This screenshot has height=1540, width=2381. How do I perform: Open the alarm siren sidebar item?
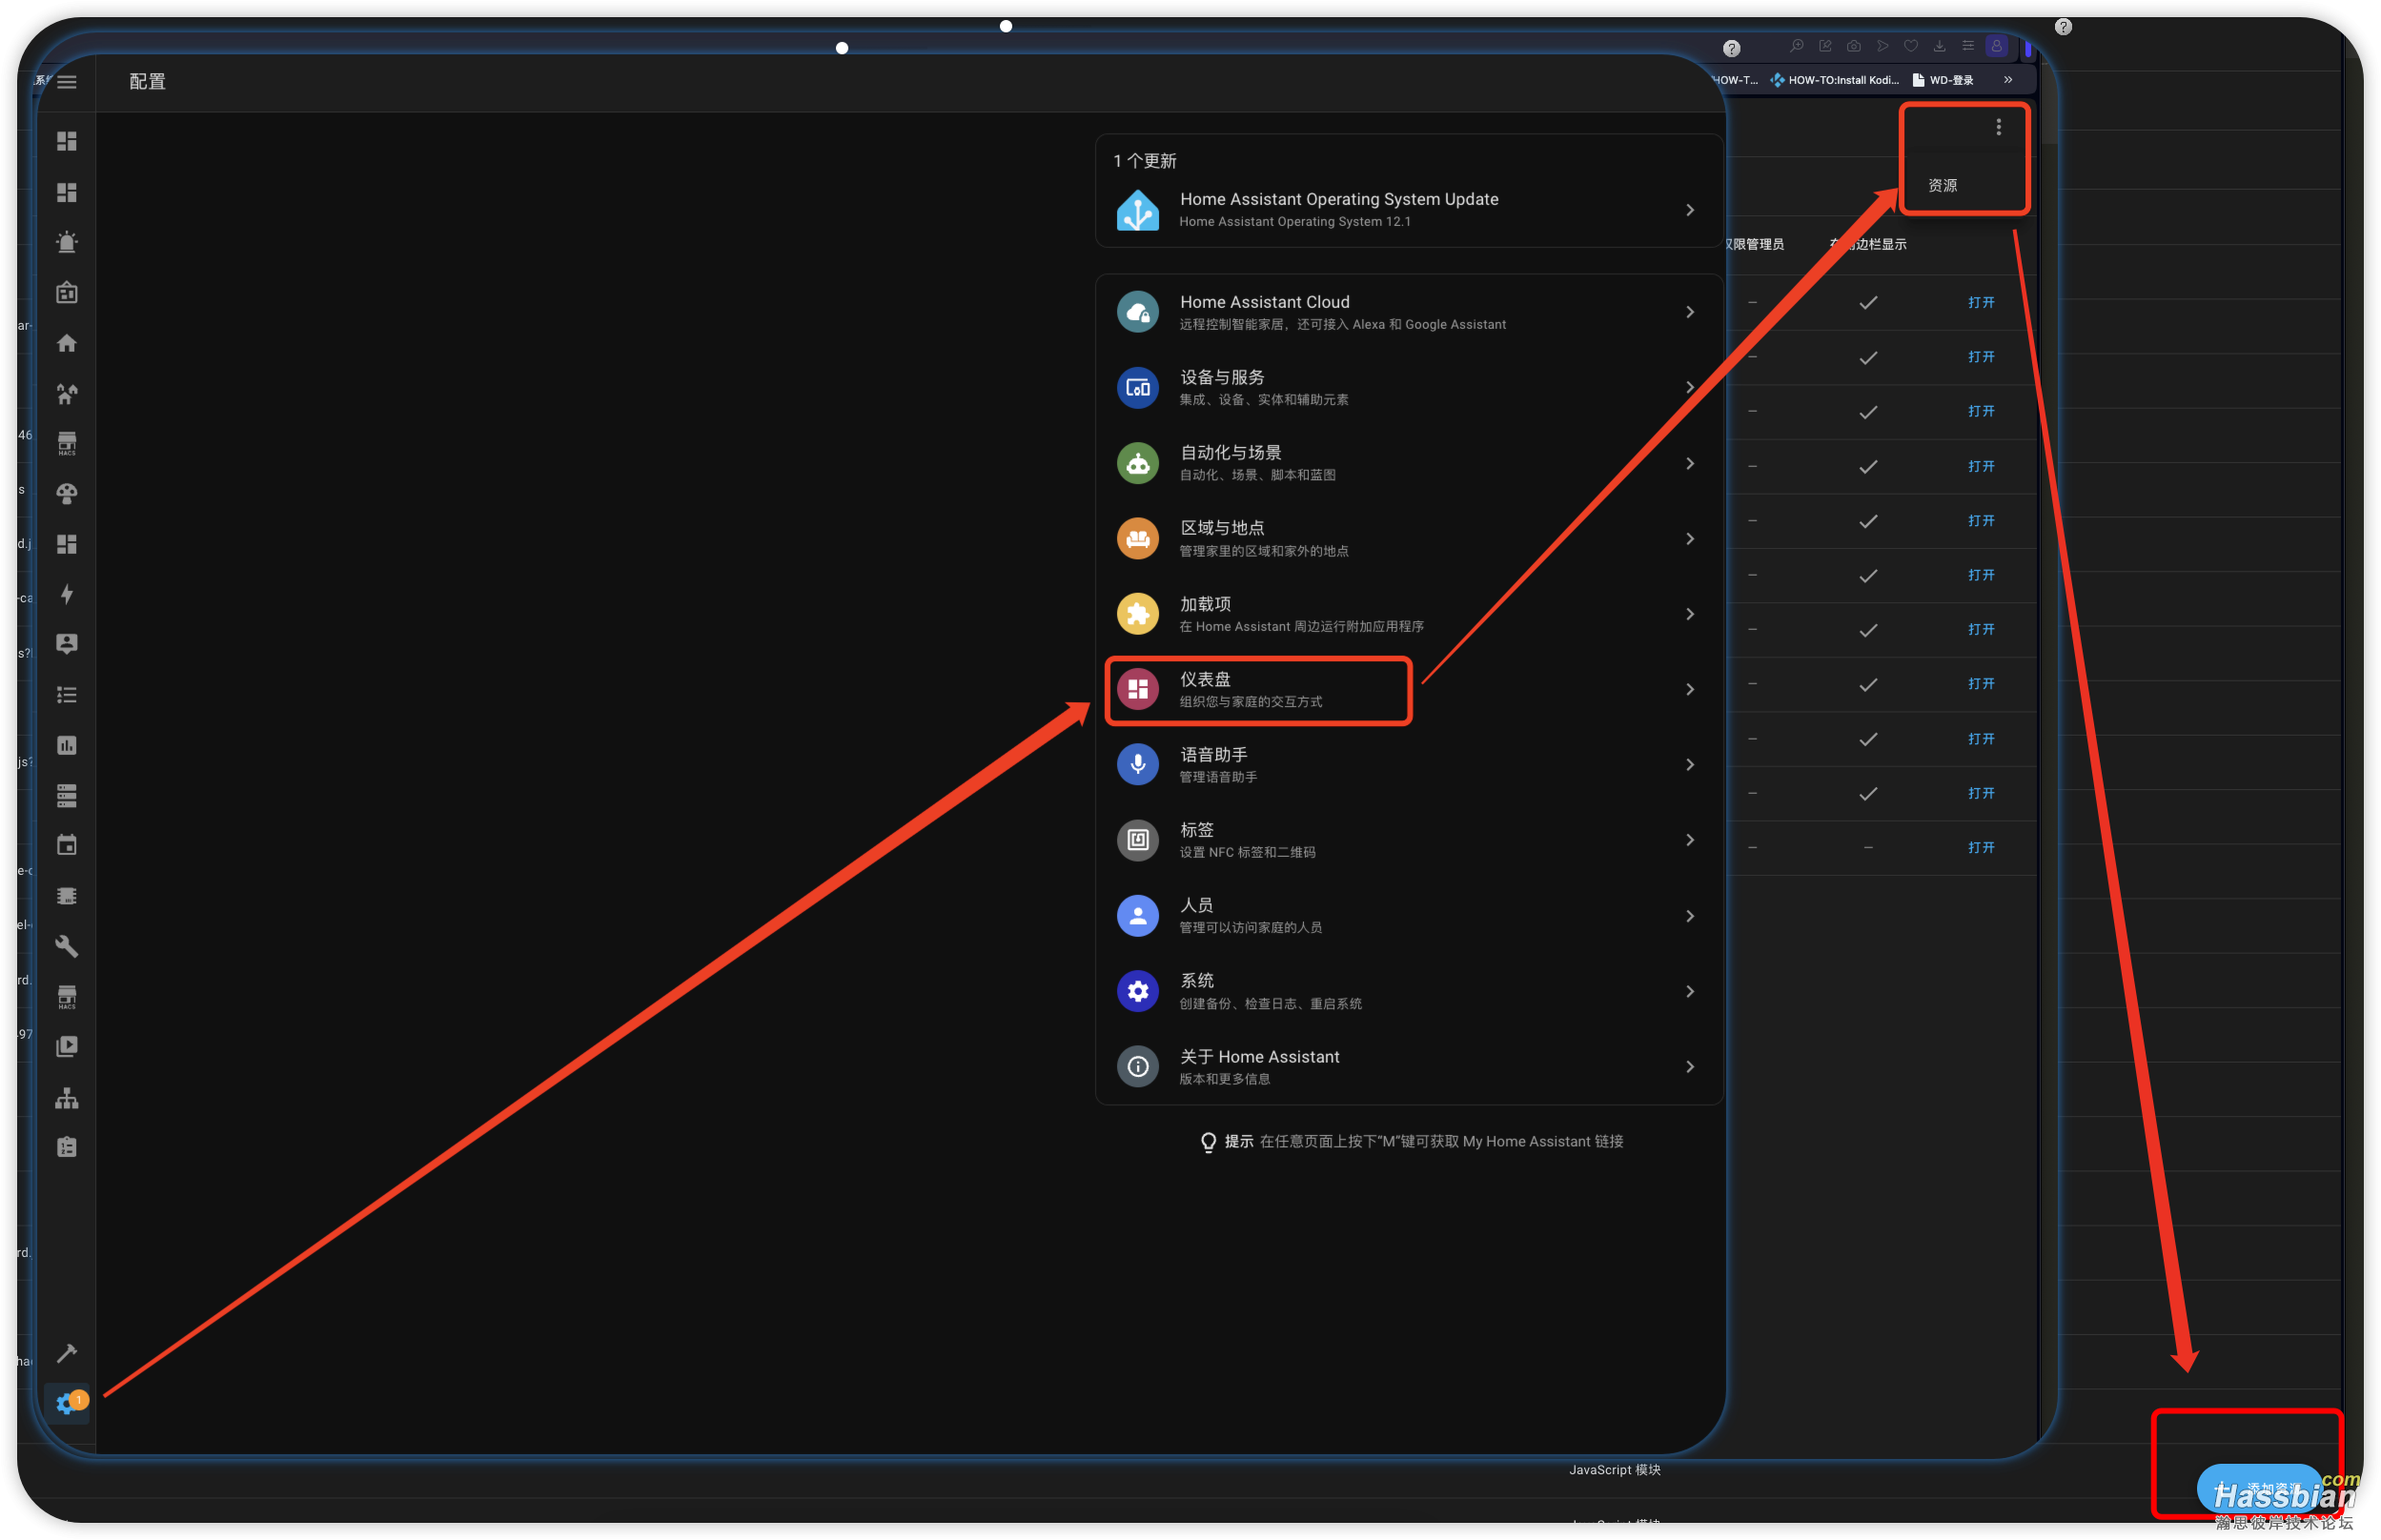coord(67,242)
